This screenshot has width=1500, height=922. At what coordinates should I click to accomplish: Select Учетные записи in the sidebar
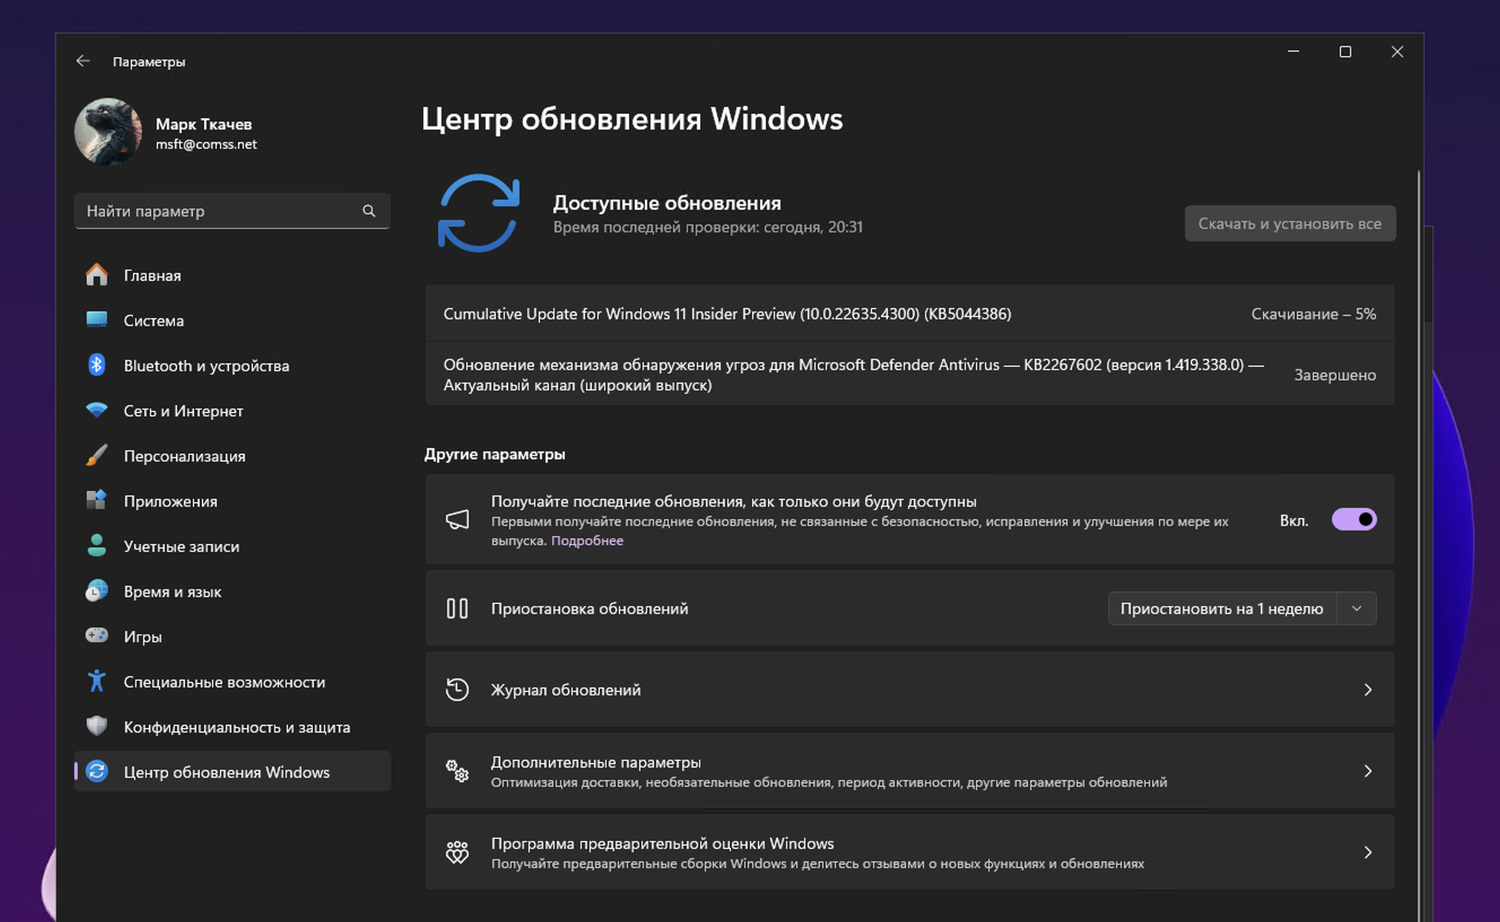[181, 546]
